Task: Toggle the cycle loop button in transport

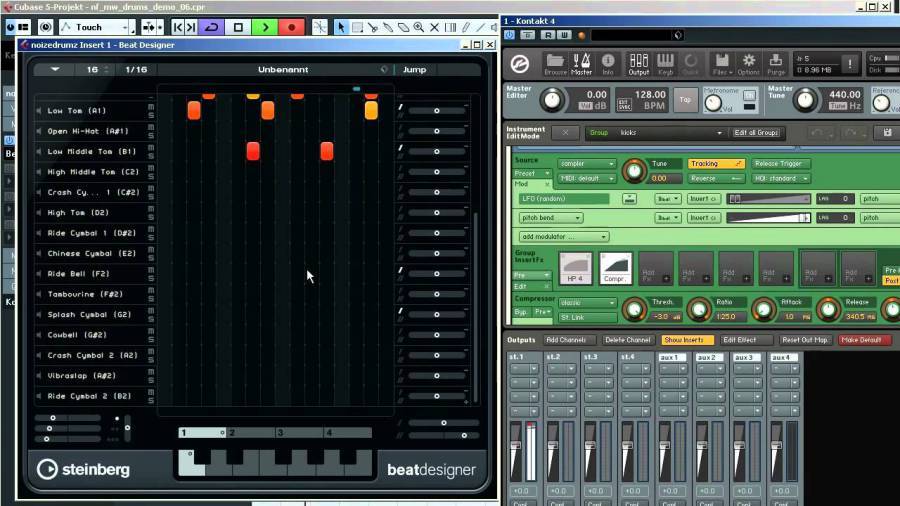Action: tap(211, 27)
